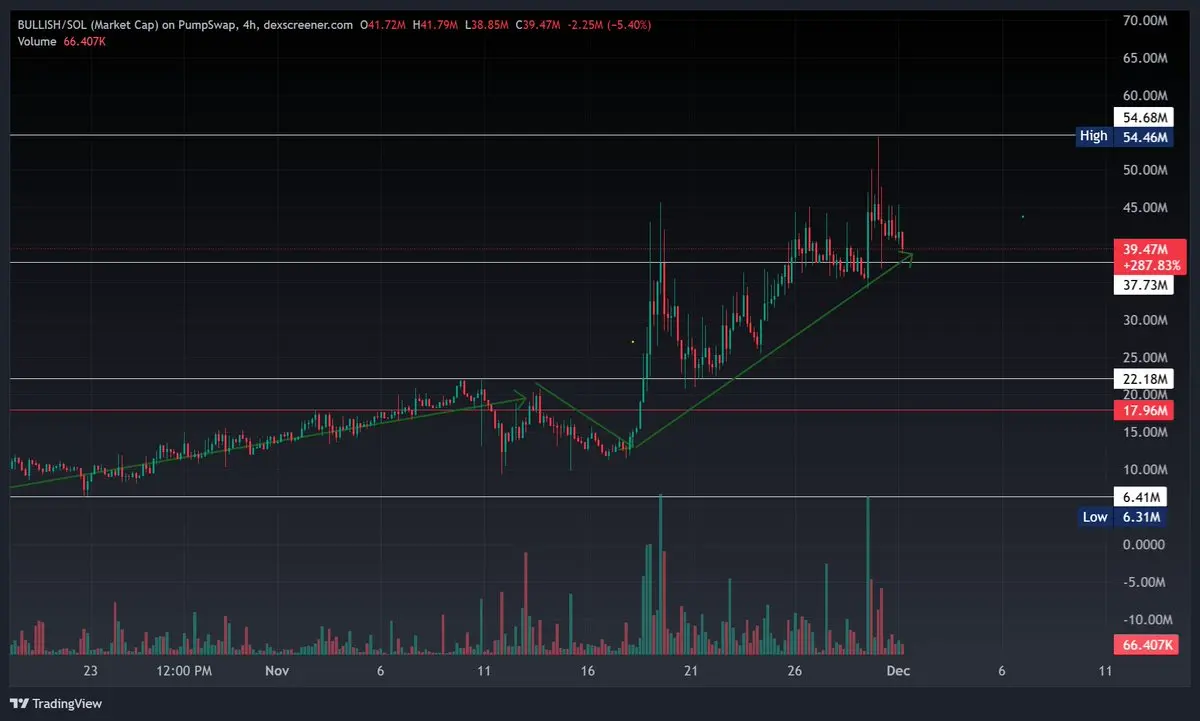Click the 65.00M axis value
The image size is (1200, 721).
[x=1145, y=58]
